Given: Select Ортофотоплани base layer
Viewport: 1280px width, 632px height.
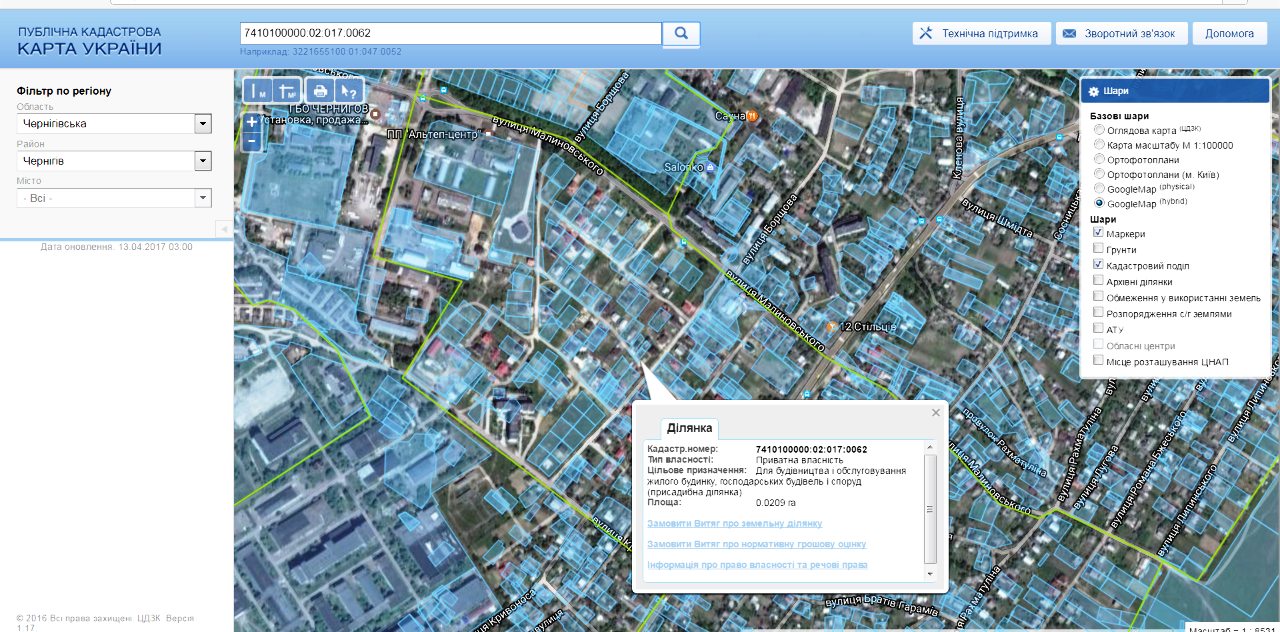Looking at the screenshot, I should pos(1100,159).
